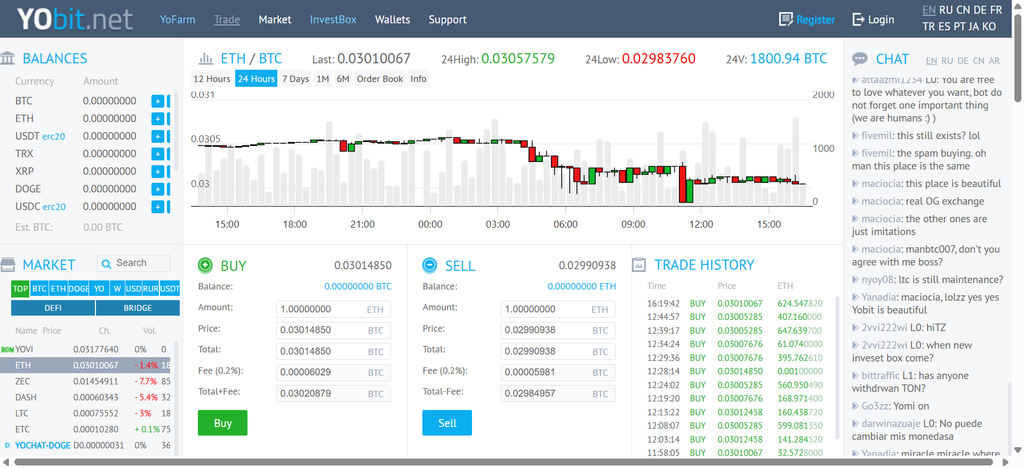Open the Order Book view
Viewport: 1024px width, 468px height.
(380, 79)
